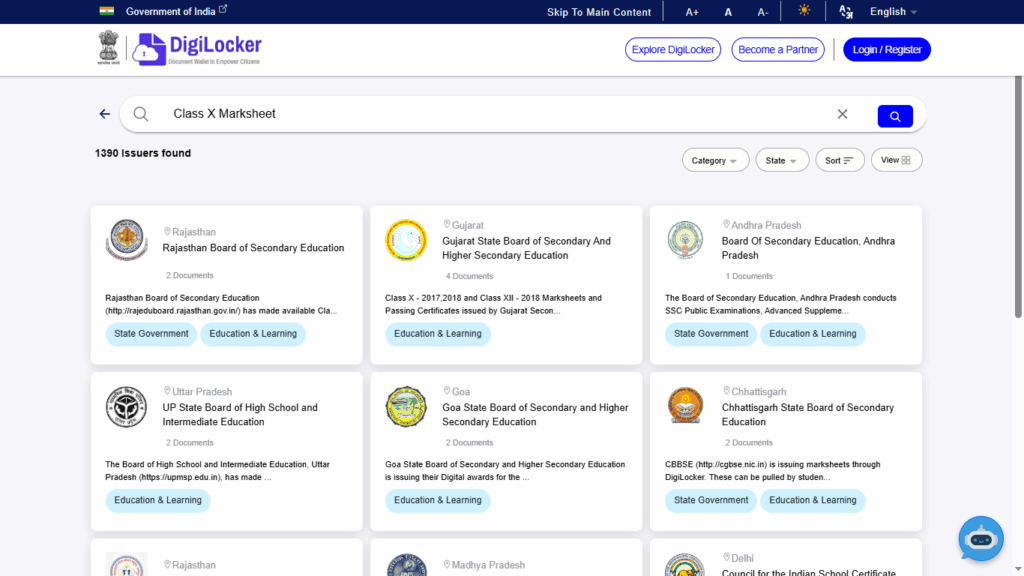Click Skip To Main Content
This screenshot has width=1024, height=576.
point(599,12)
